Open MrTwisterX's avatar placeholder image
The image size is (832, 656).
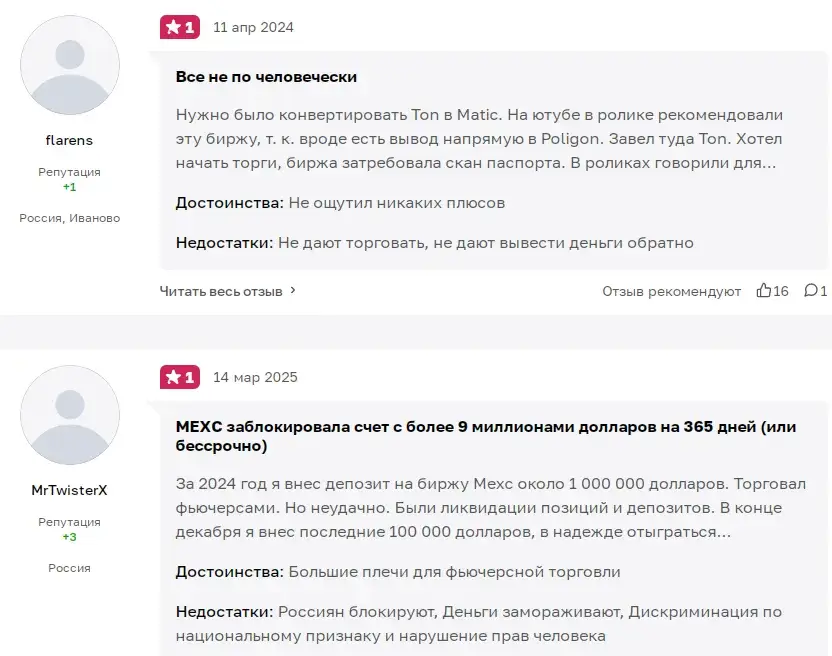coord(70,415)
